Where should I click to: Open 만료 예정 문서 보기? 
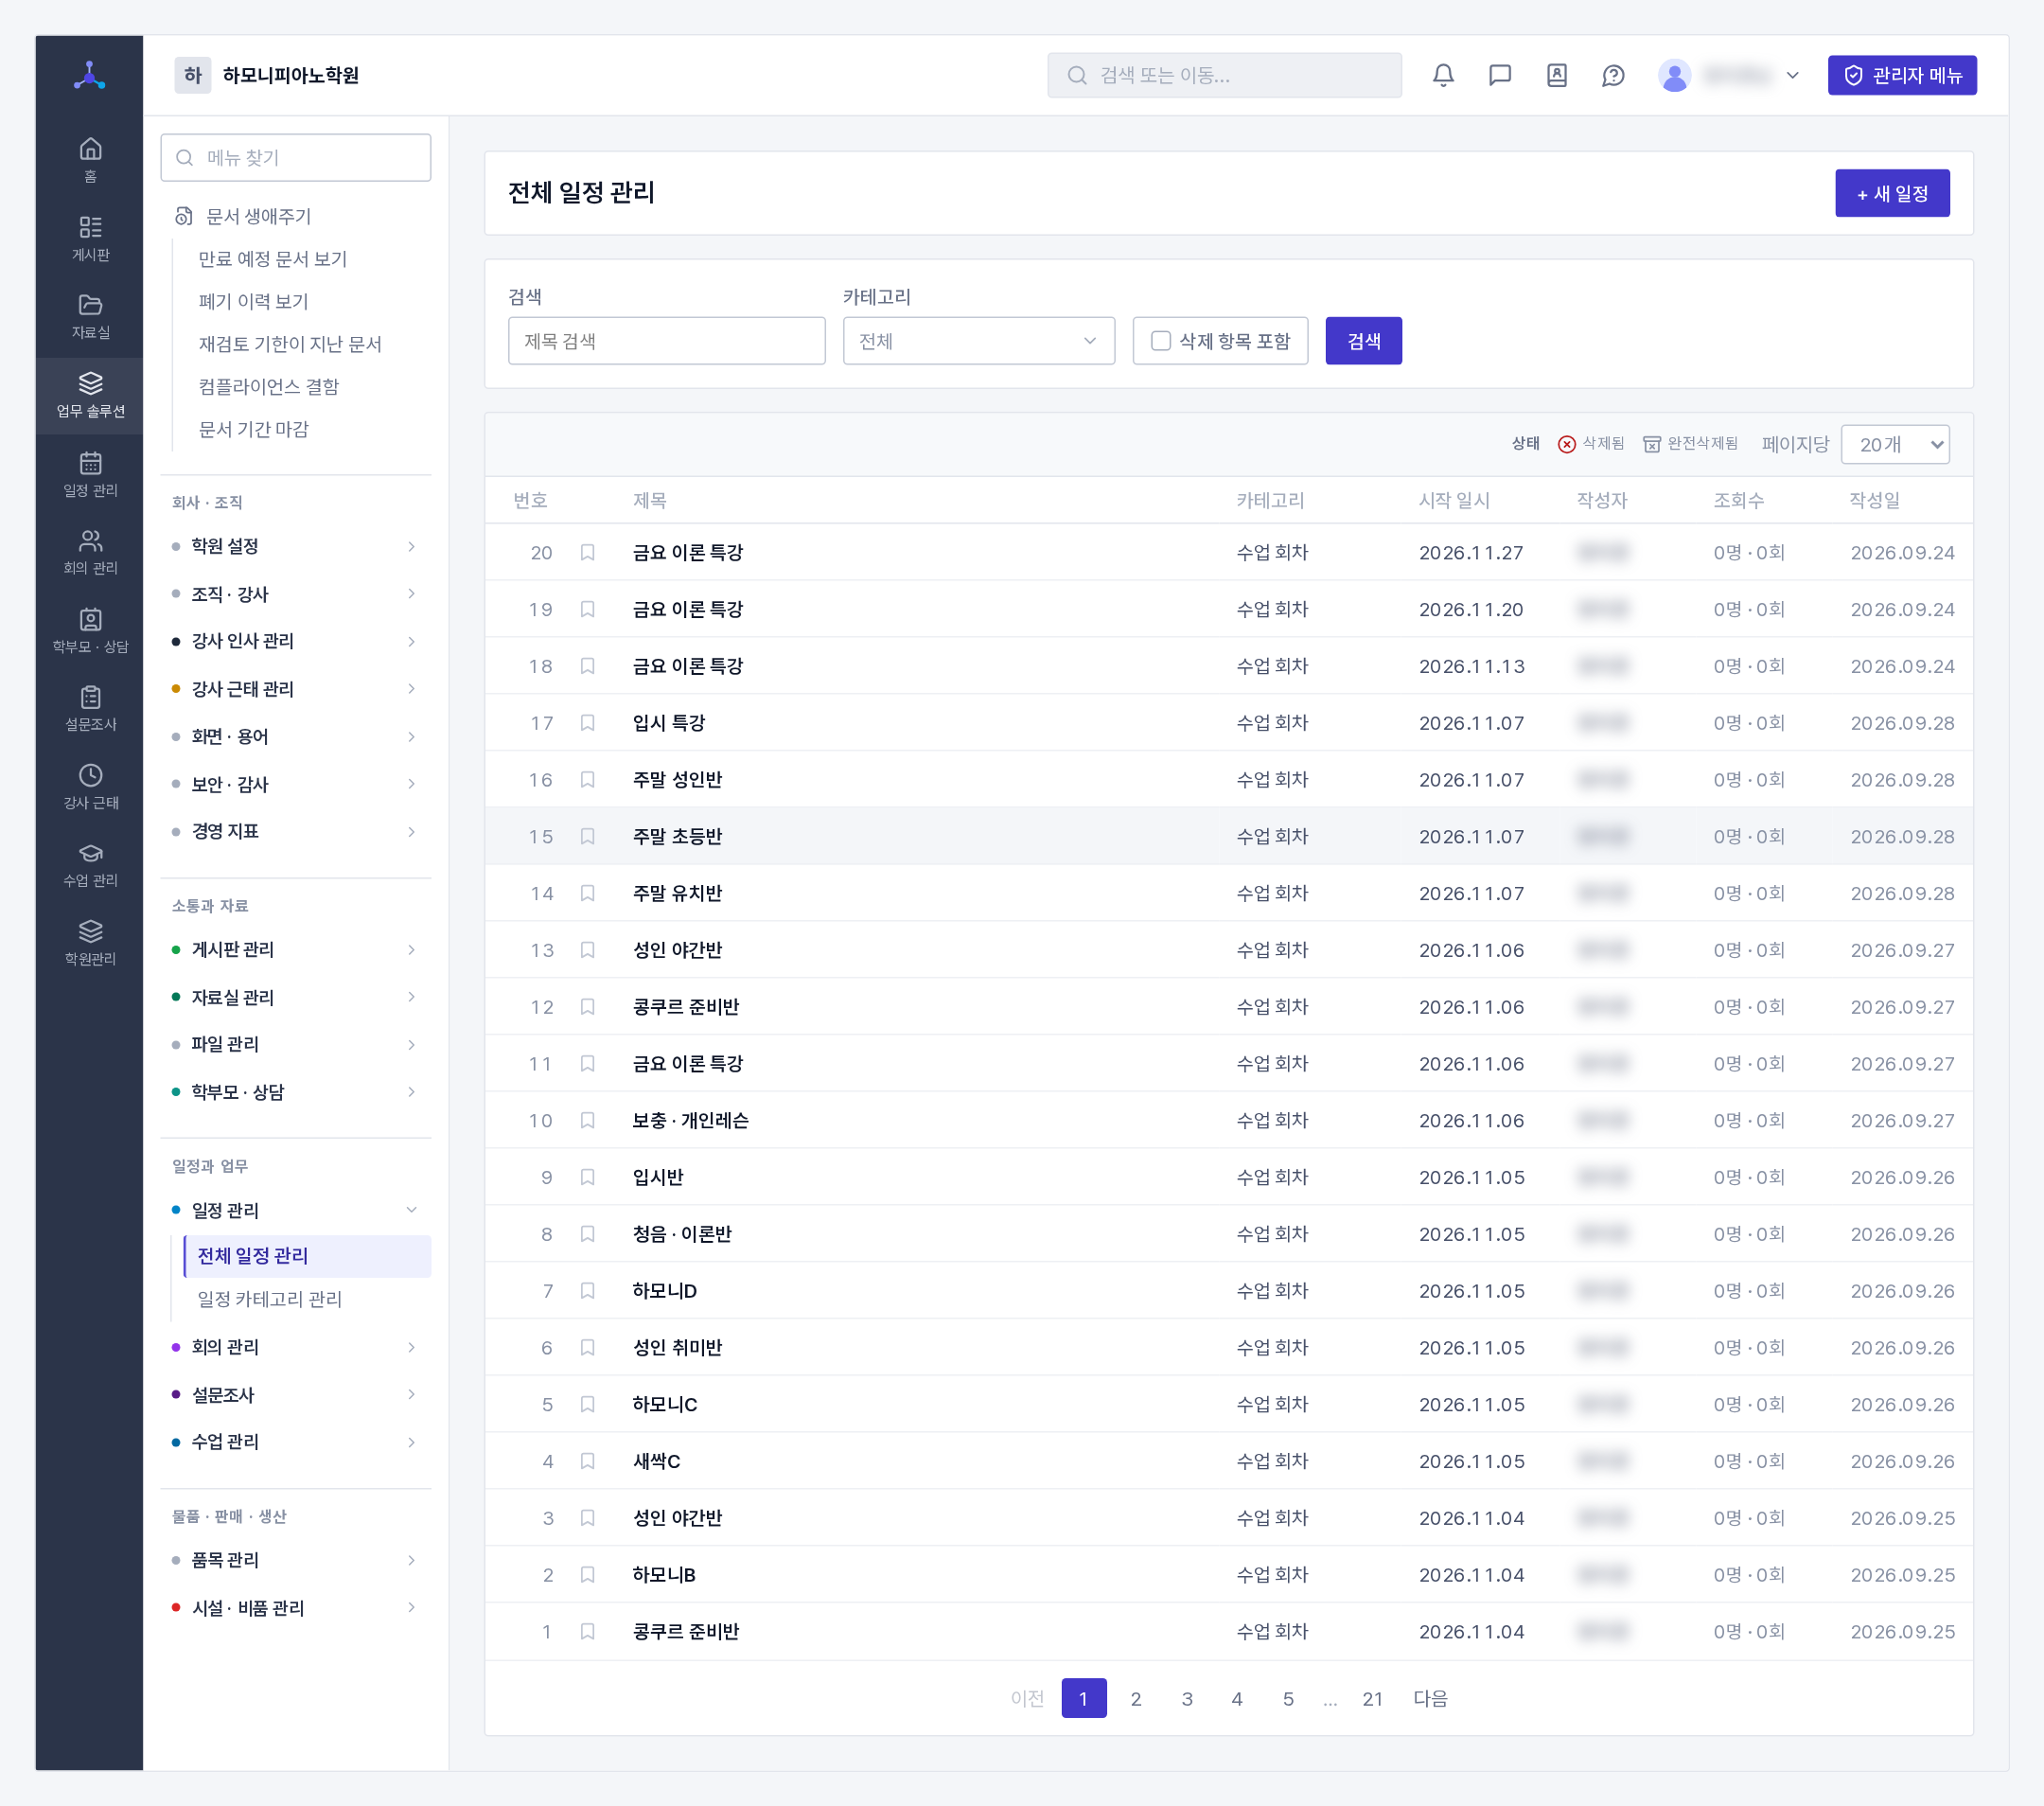point(272,259)
